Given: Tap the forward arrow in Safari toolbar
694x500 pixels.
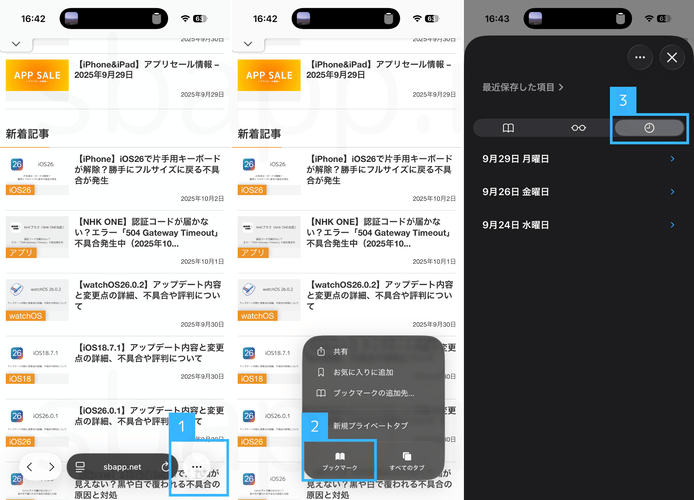Looking at the screenshot, I should pyautogui.click(x=52, y=467).
